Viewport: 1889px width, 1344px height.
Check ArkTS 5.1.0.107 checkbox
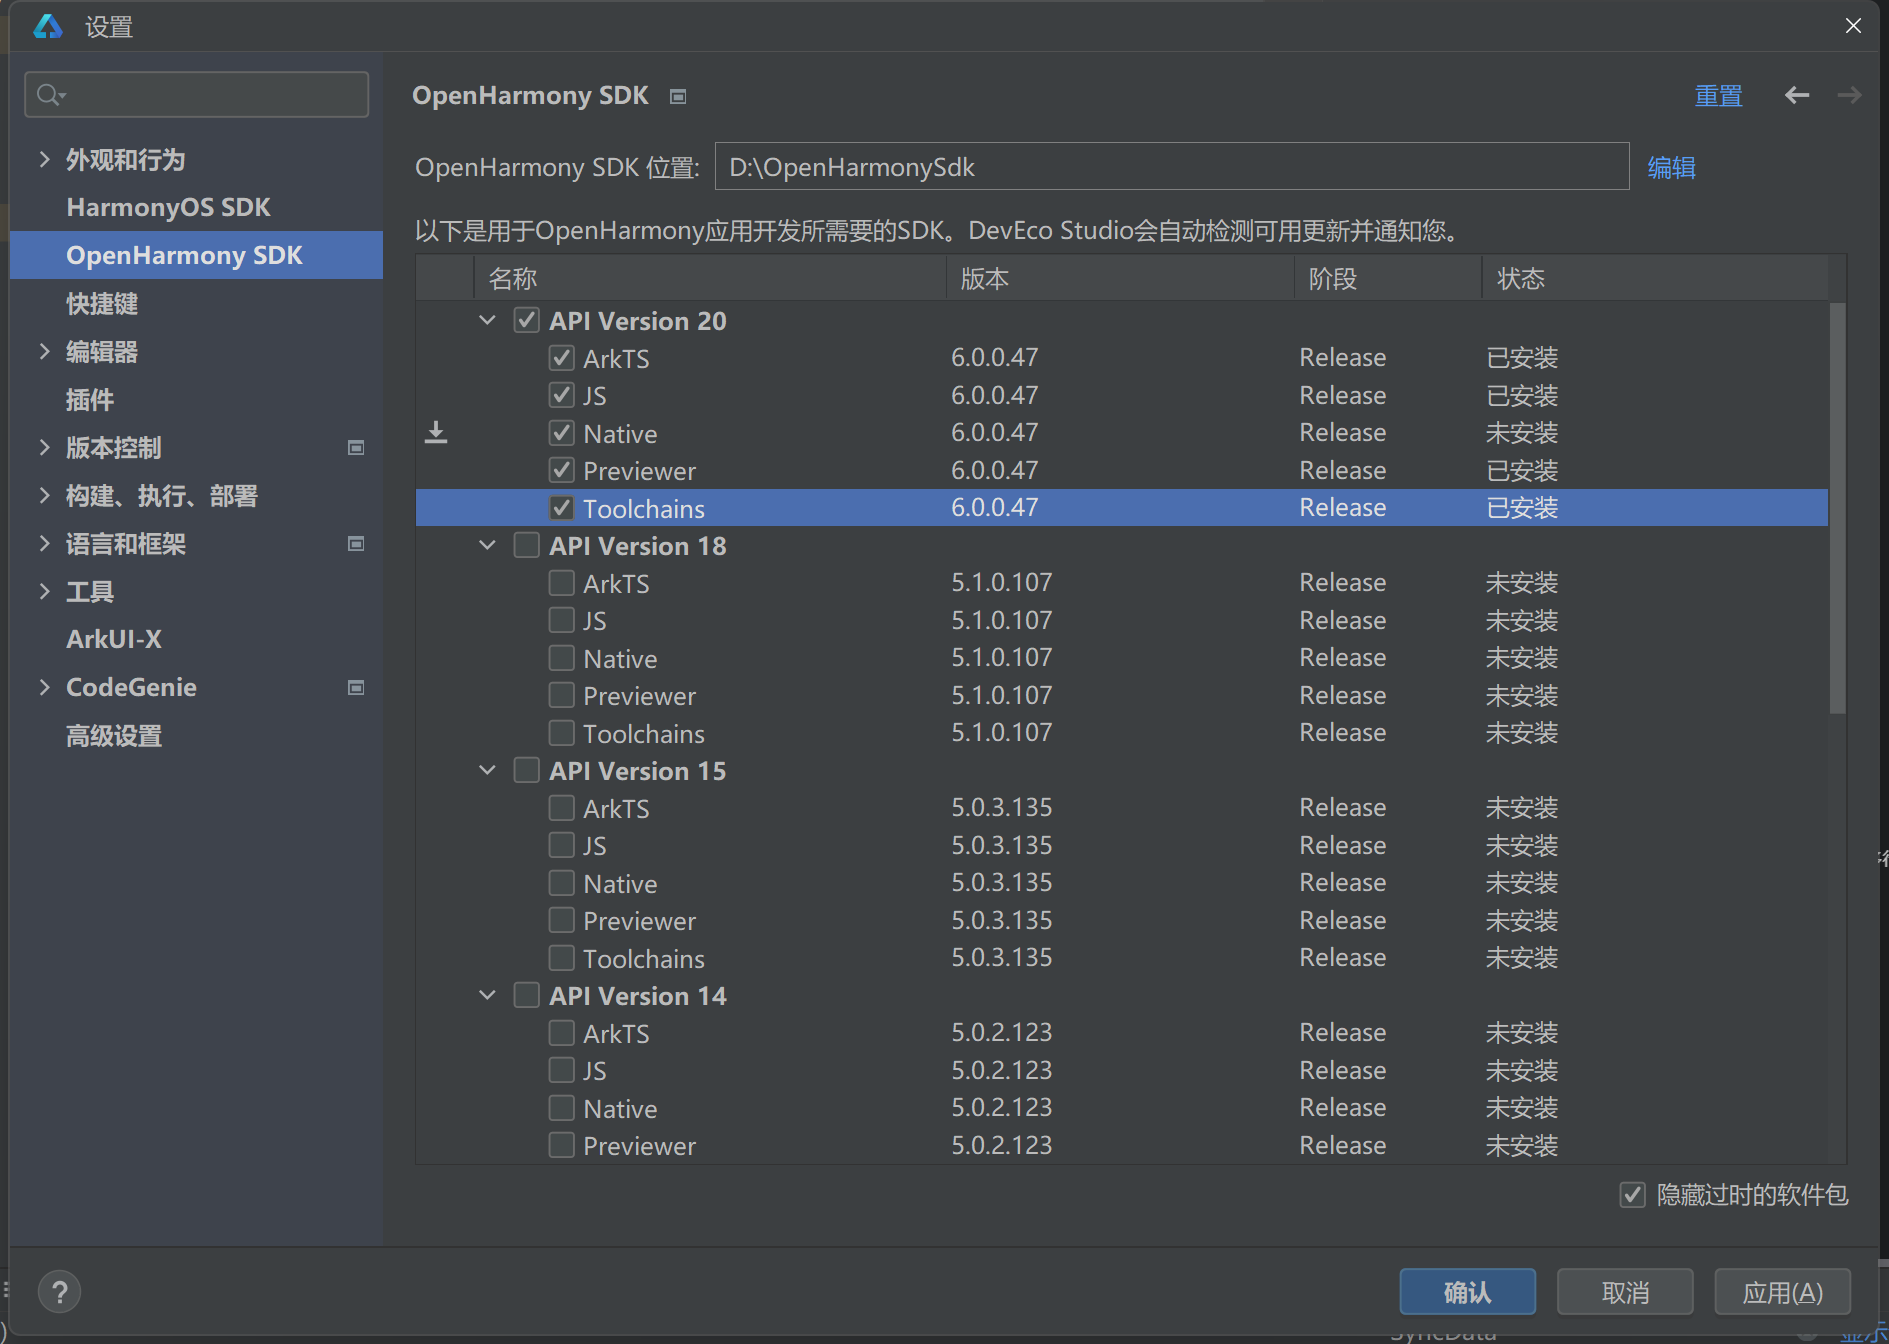point(562,583)
